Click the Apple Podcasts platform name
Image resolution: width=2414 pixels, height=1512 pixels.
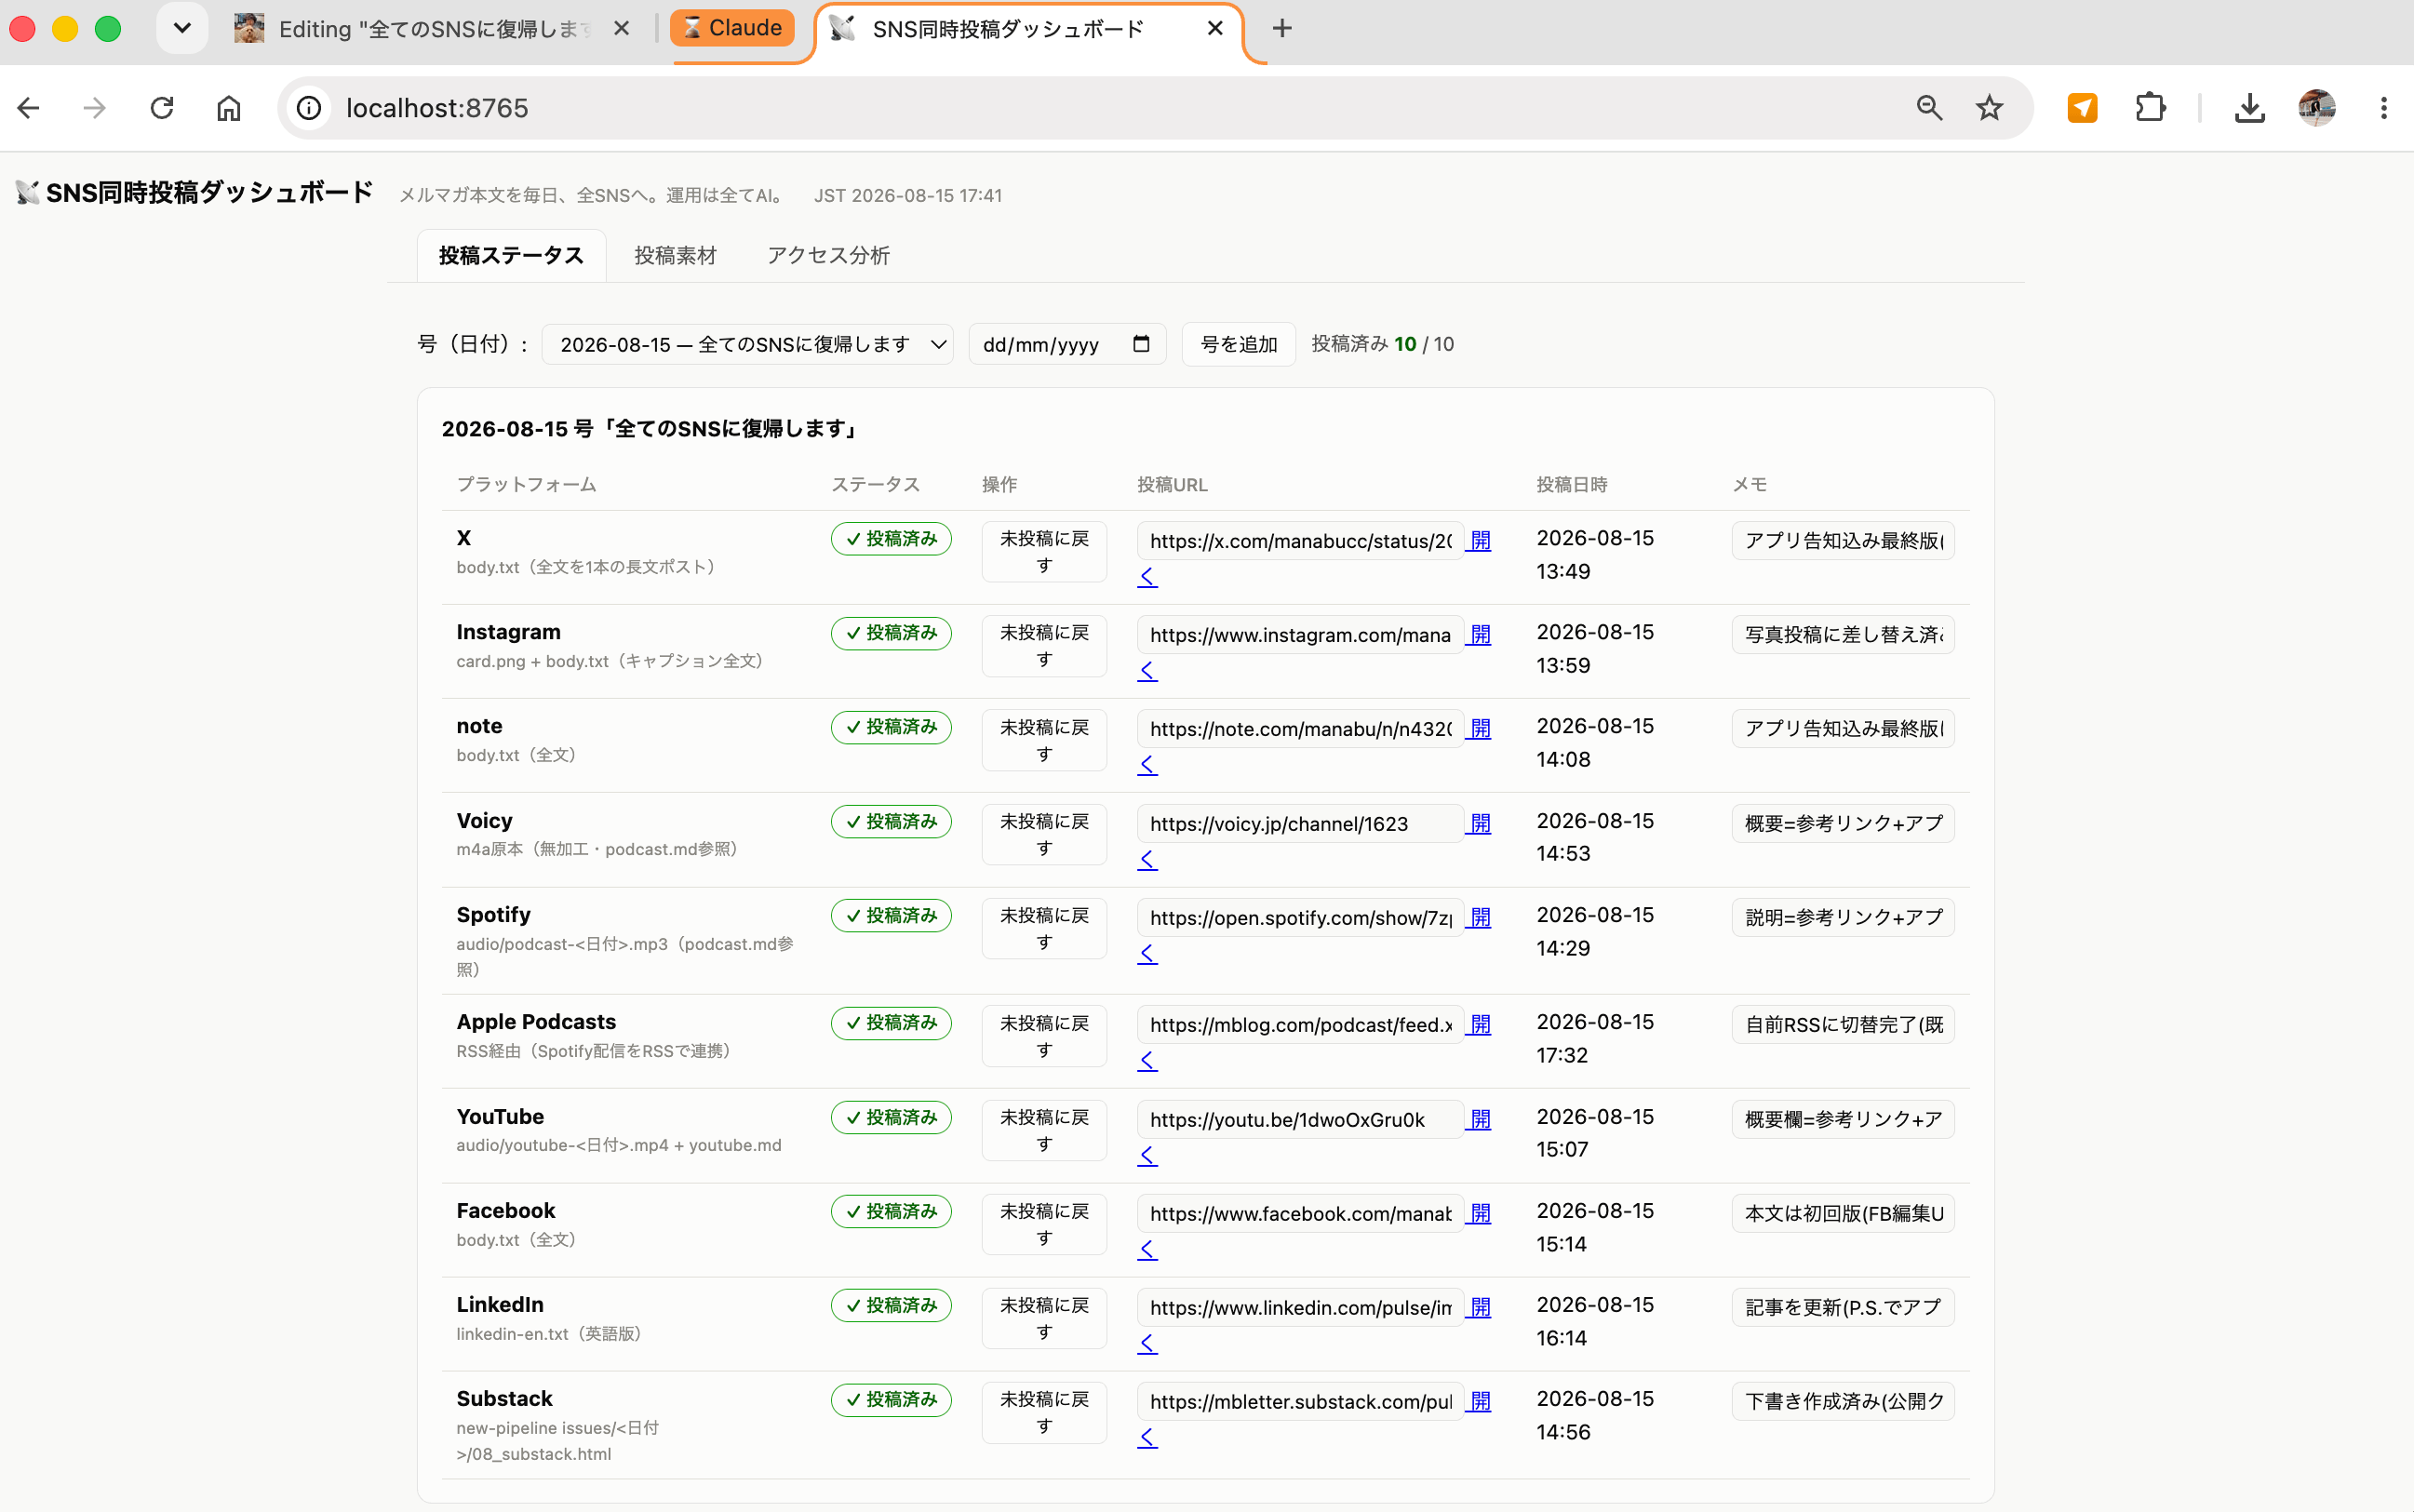[x=536, y=1021]
